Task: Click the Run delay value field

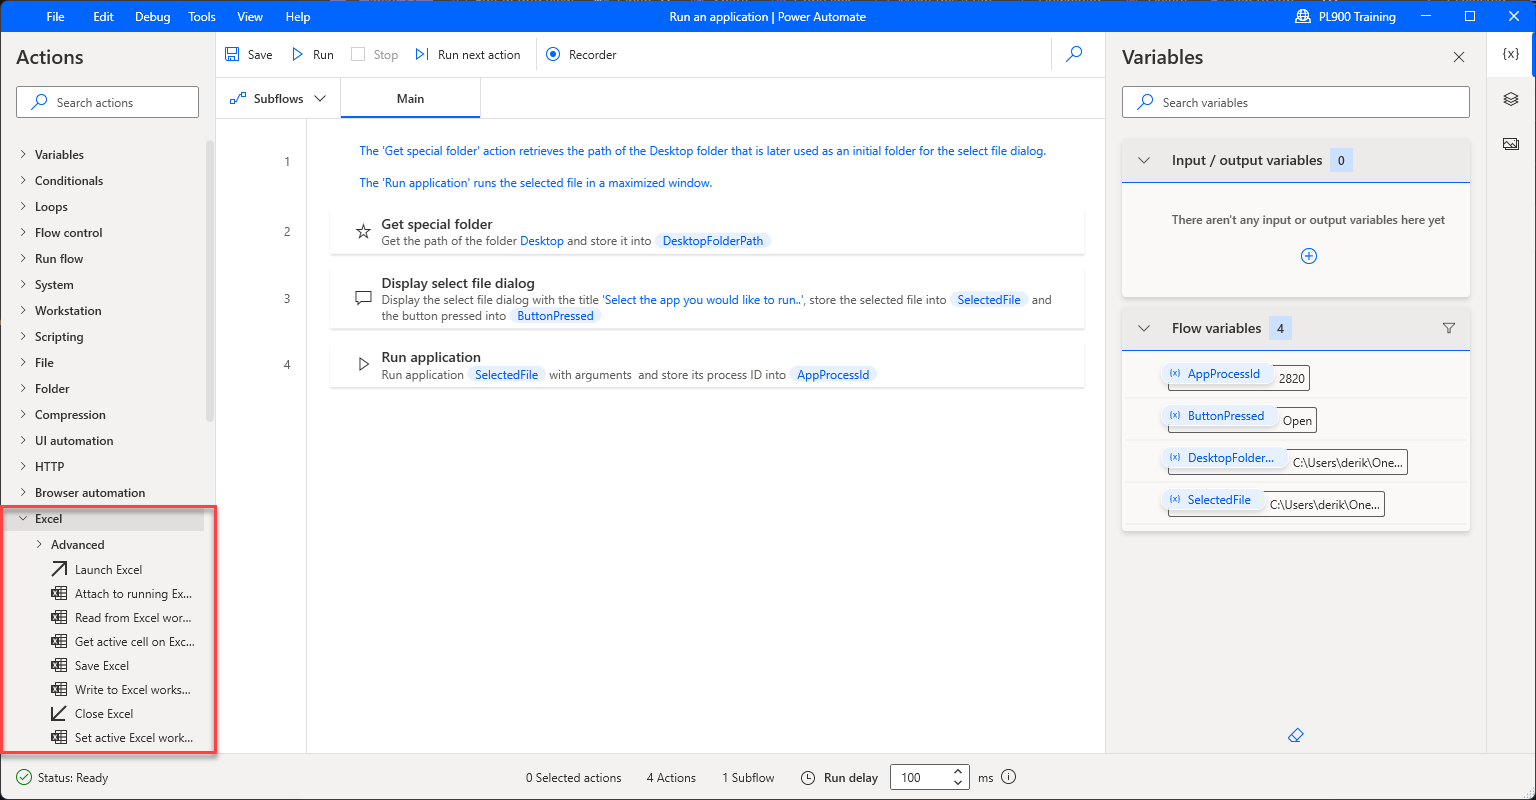Action: (919, 777)
